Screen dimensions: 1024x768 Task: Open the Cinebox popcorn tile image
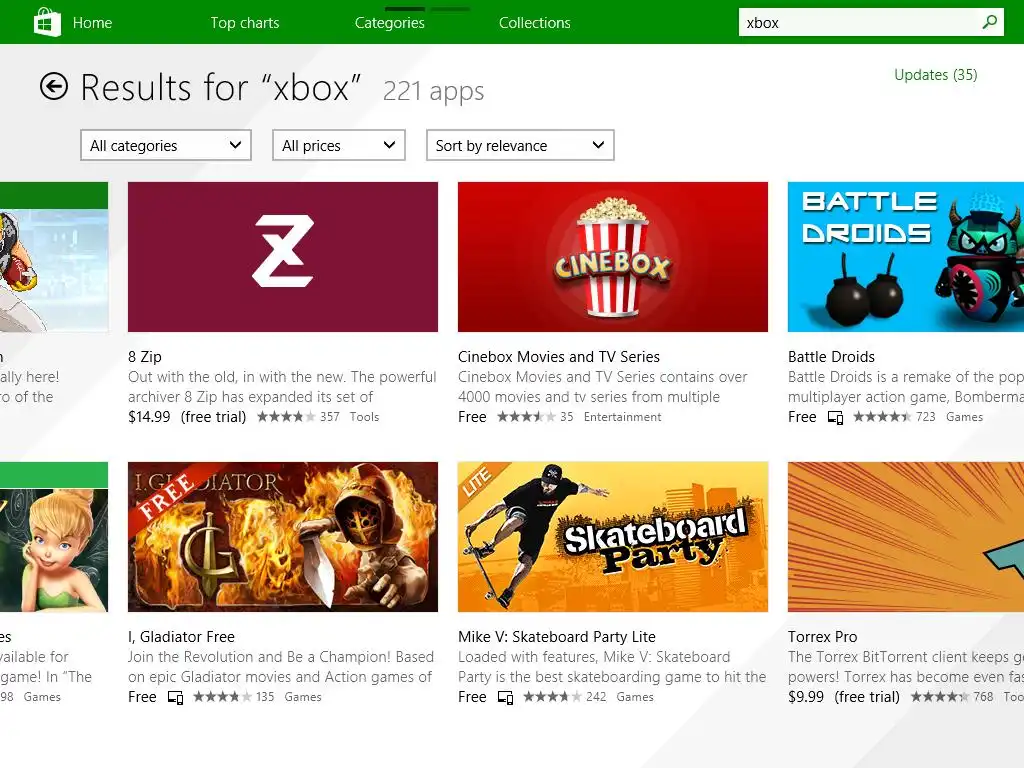[613, 257]
